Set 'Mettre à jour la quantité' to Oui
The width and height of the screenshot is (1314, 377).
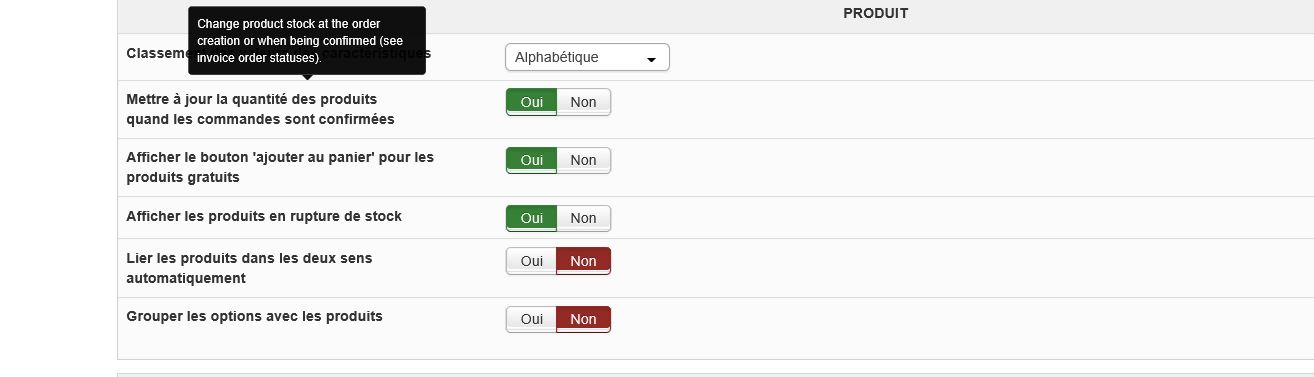(531, 102)
